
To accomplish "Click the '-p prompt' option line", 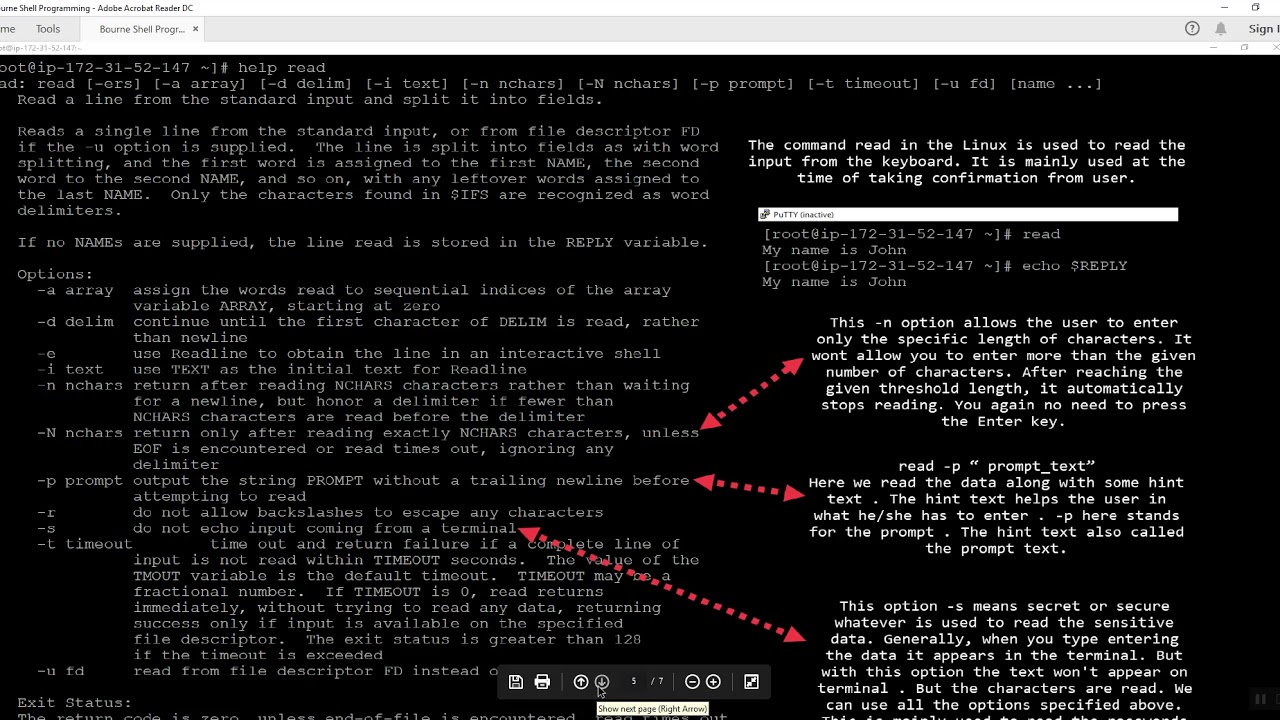I will pos(363,481).
